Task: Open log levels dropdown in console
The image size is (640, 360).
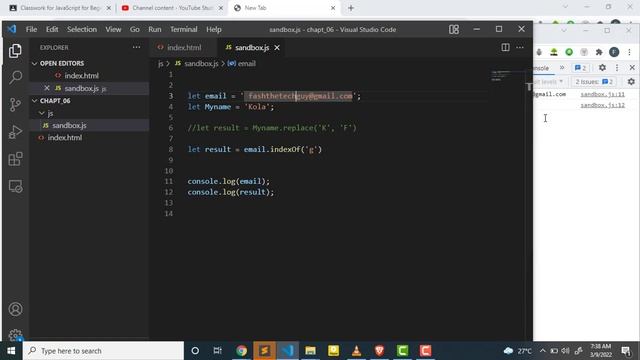Action: pos(548,82)
